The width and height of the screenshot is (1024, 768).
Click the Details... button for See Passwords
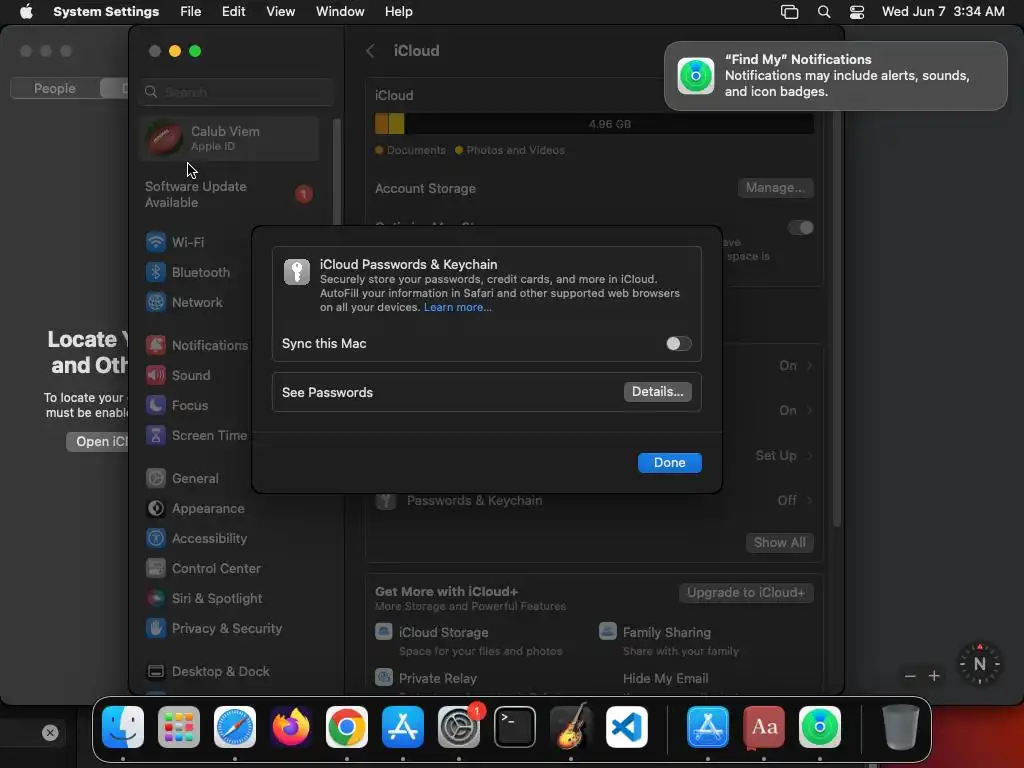point(657,392)
